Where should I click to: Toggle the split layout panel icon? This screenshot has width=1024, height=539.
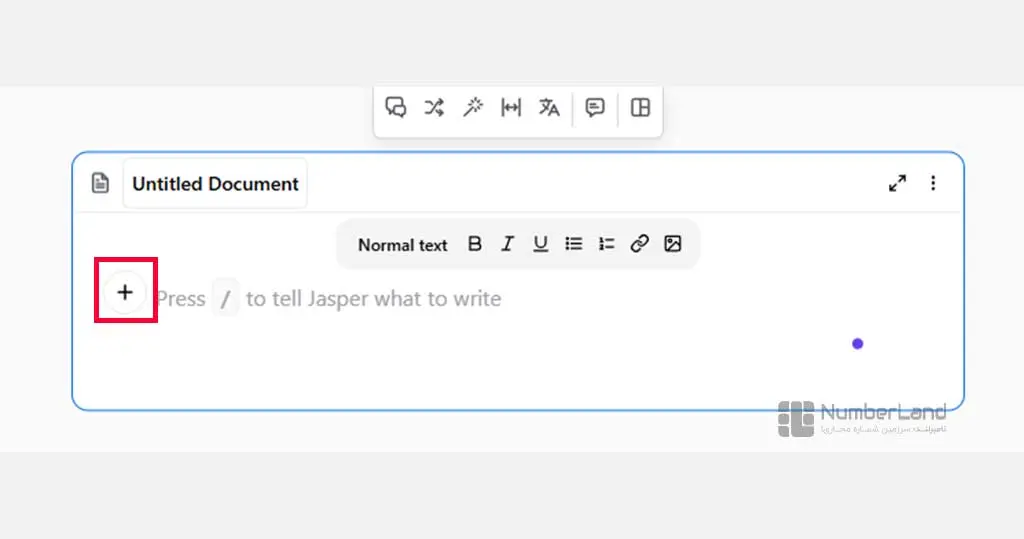click(641, 107)
